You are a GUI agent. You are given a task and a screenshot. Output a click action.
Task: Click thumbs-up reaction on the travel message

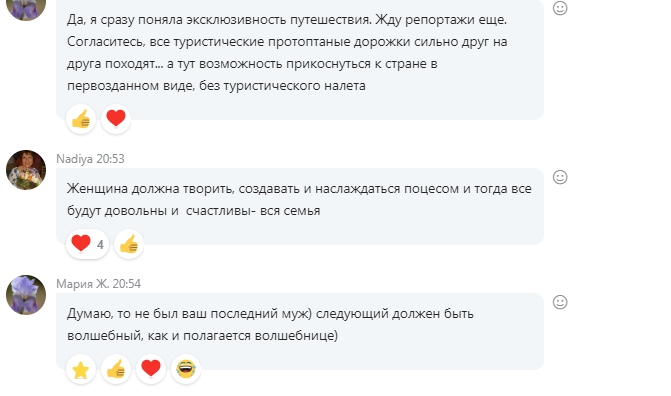[81, 119]
